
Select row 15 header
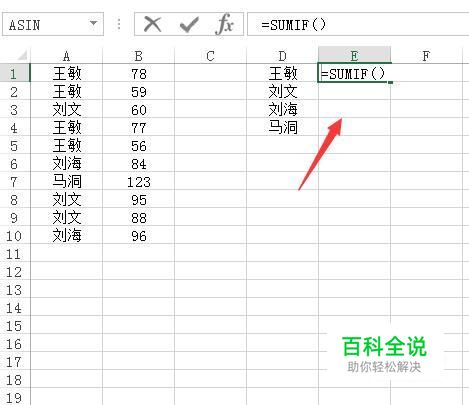click(x=15, y=325)
